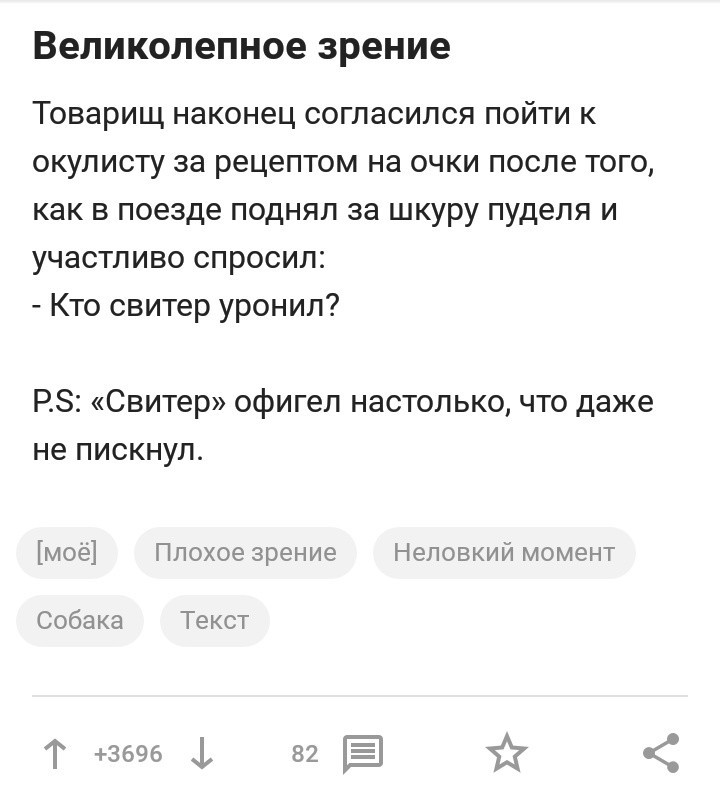Save the post with the star icon
This screenshot has width=720, height=806.
tap(507, 753)
